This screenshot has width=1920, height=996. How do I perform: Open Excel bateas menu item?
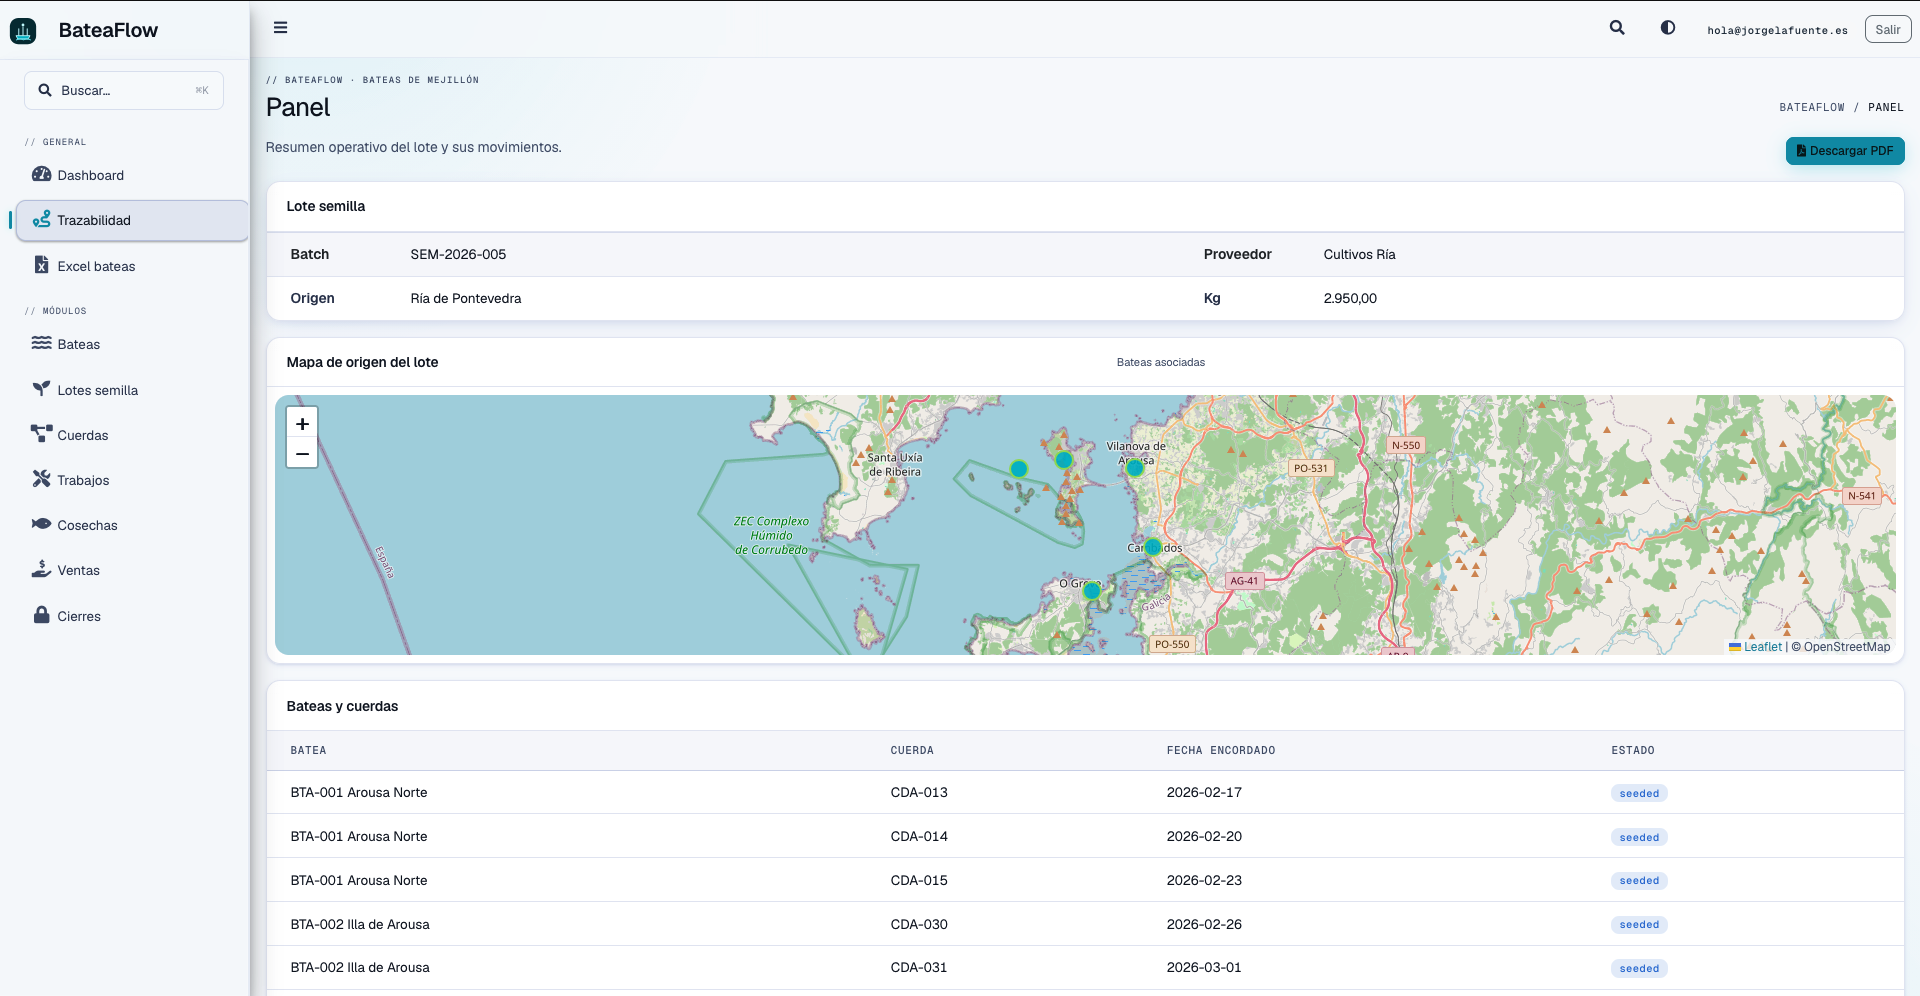[132, 266]
